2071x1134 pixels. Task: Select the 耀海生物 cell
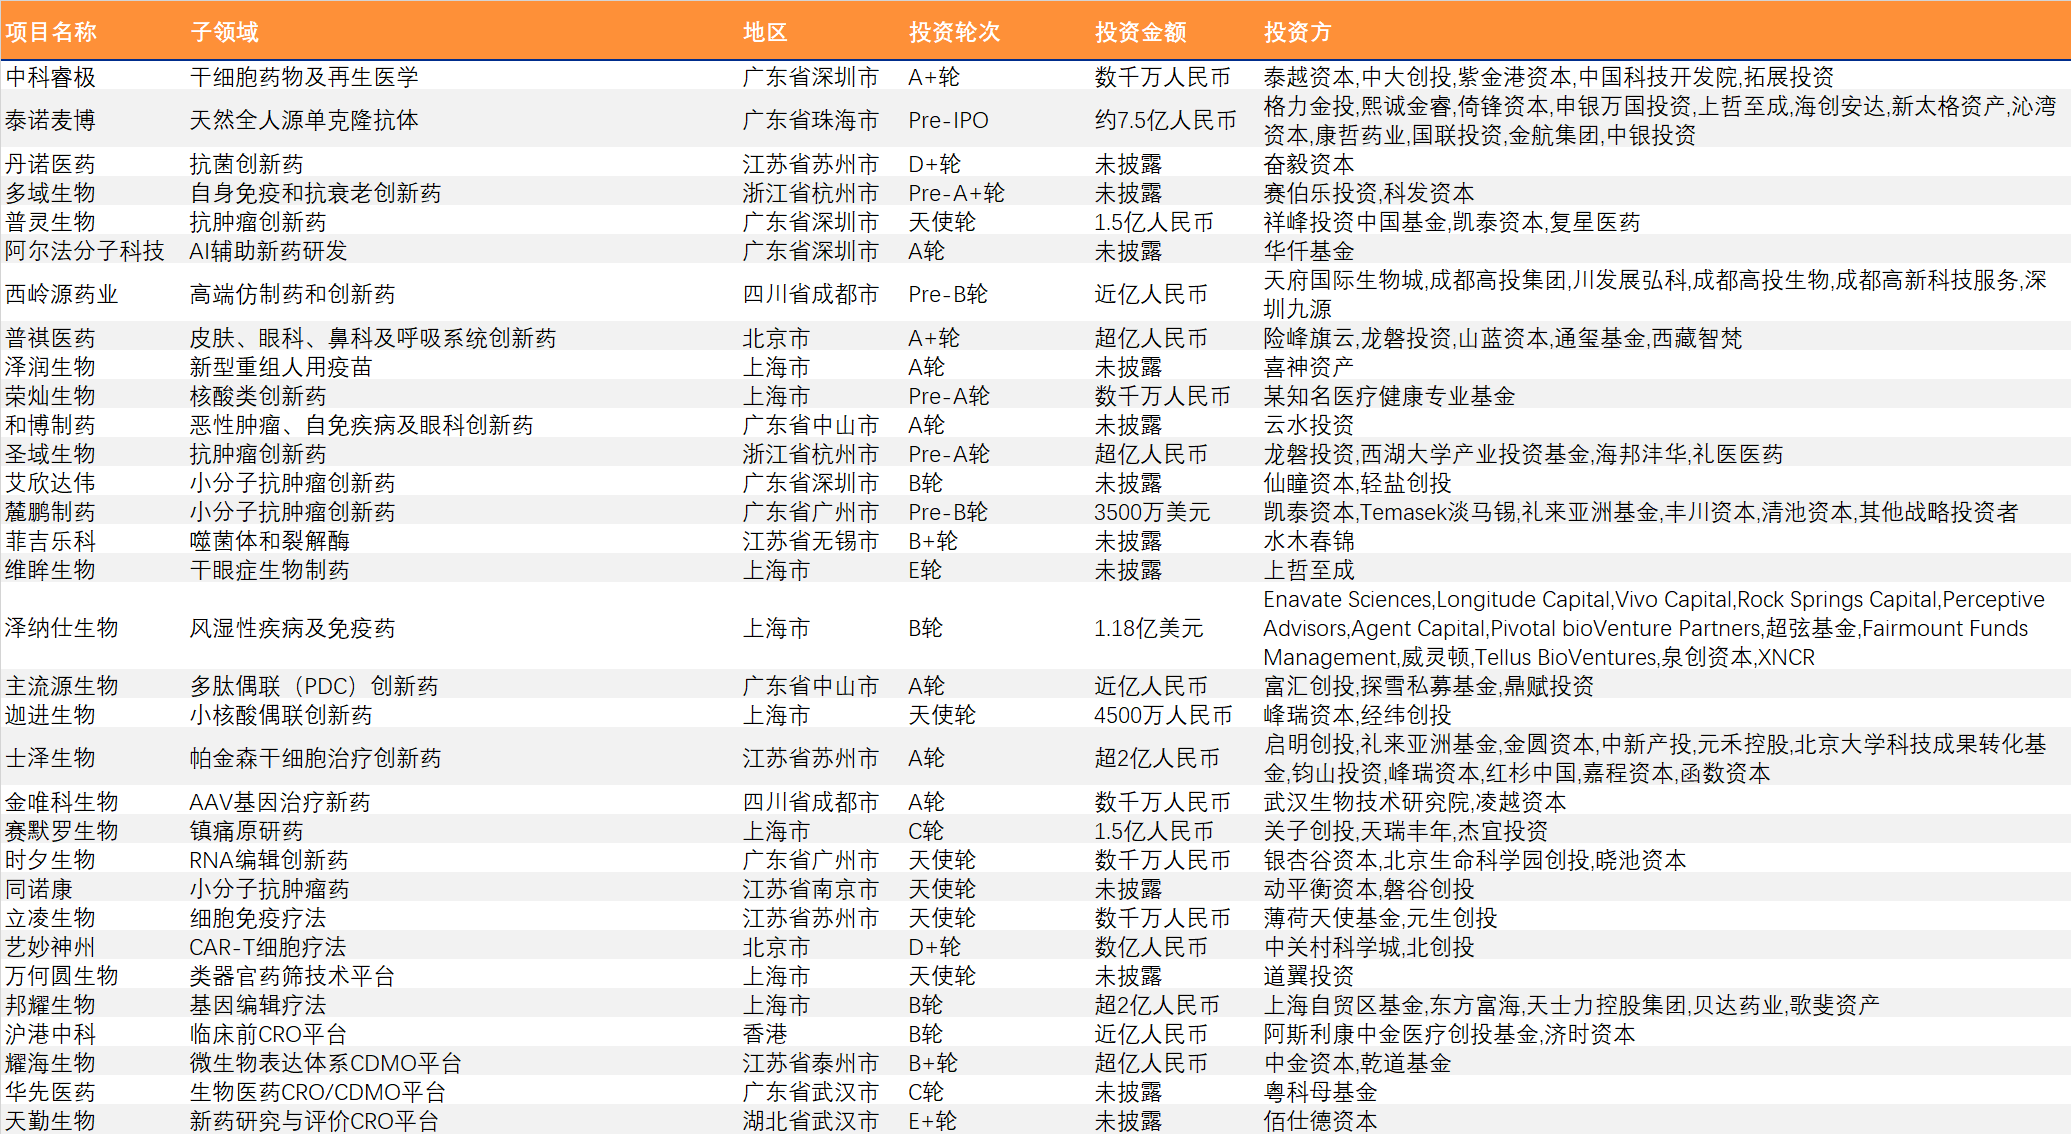point(51,1063)
